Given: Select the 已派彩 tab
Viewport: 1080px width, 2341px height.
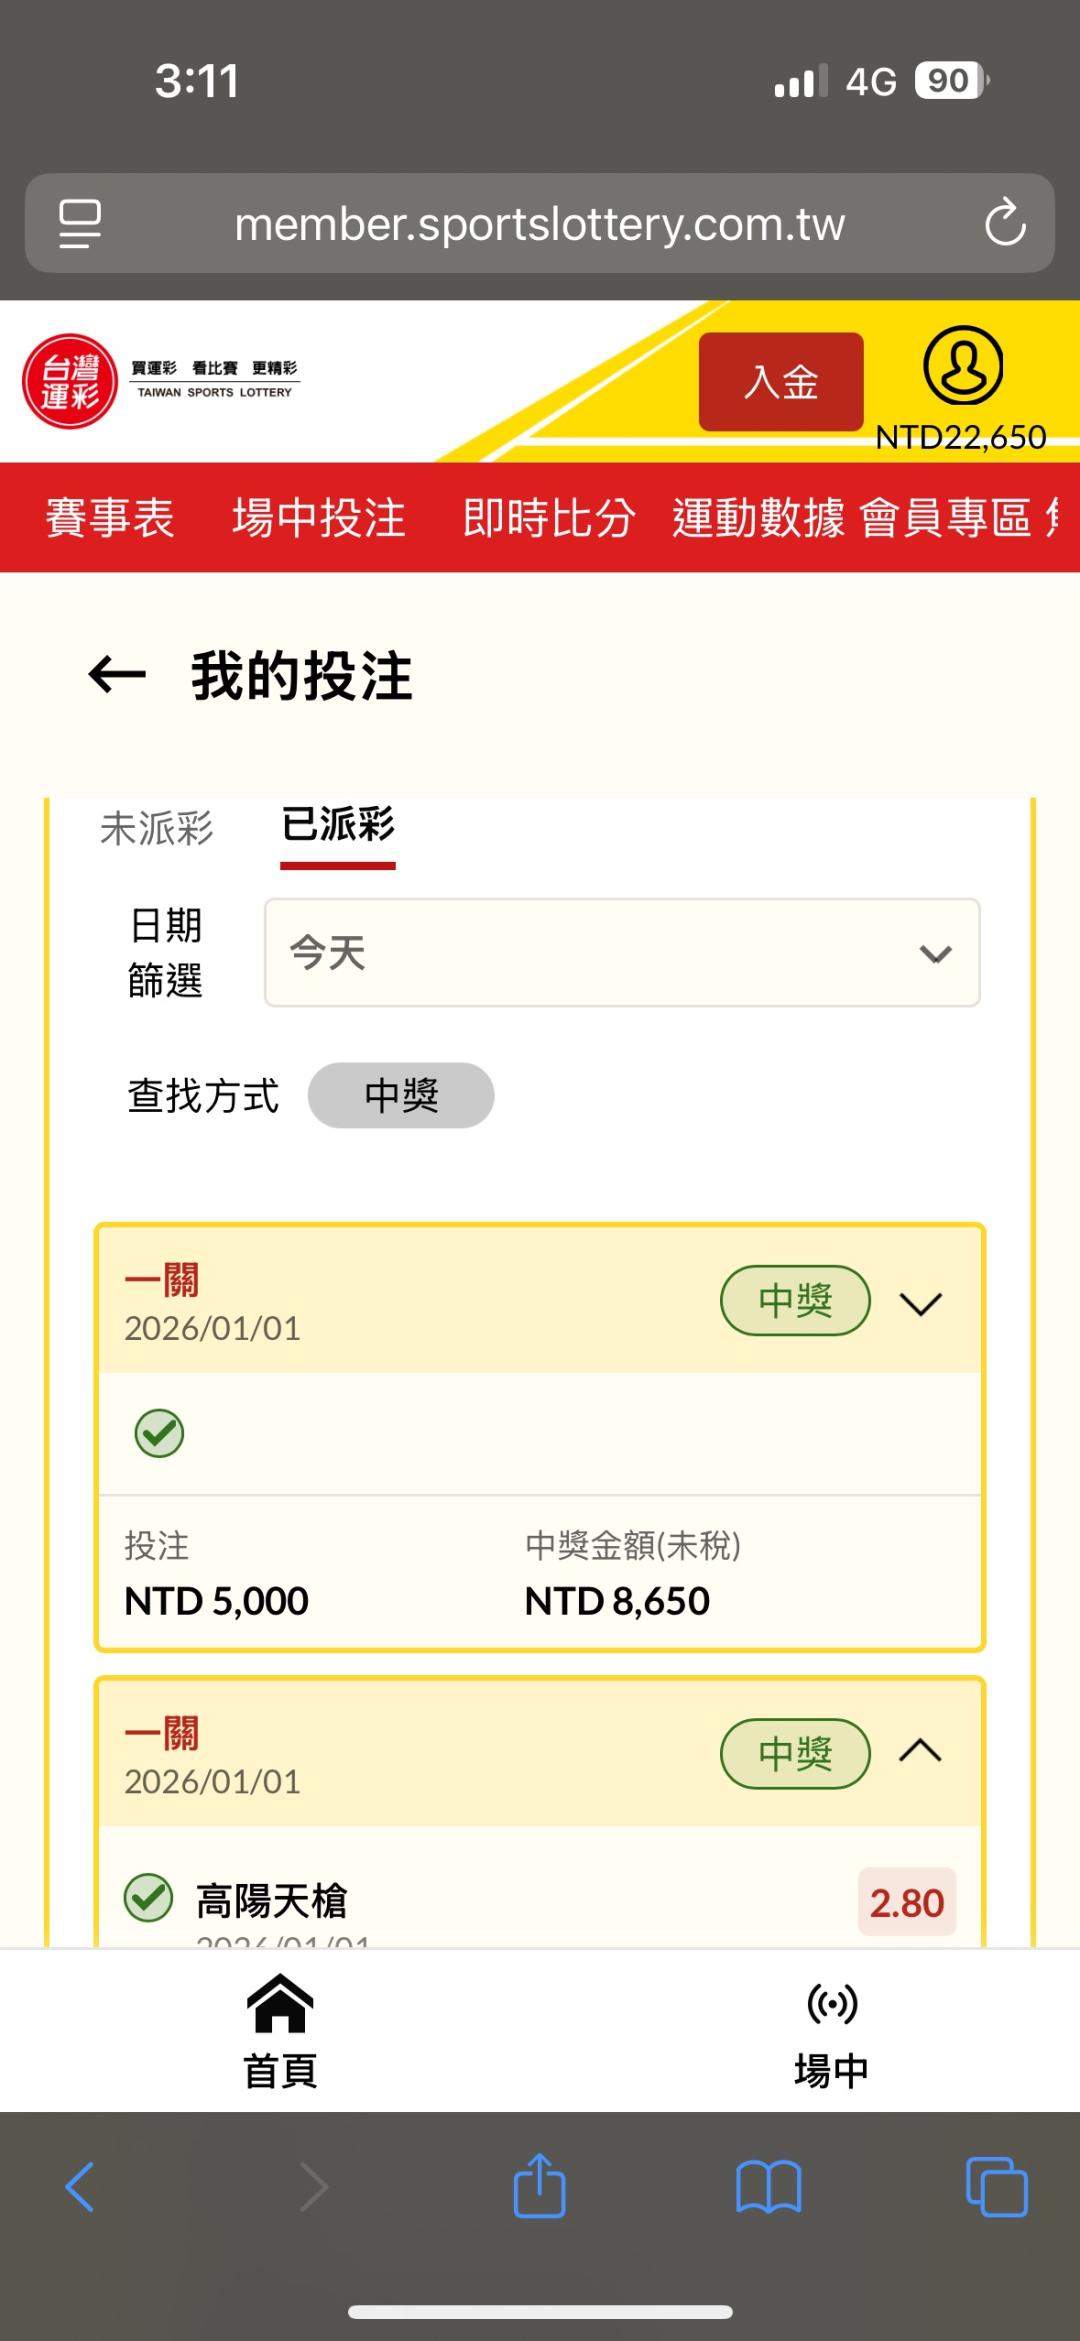Looking at the screenshot, I should click(x=338, y=826).
